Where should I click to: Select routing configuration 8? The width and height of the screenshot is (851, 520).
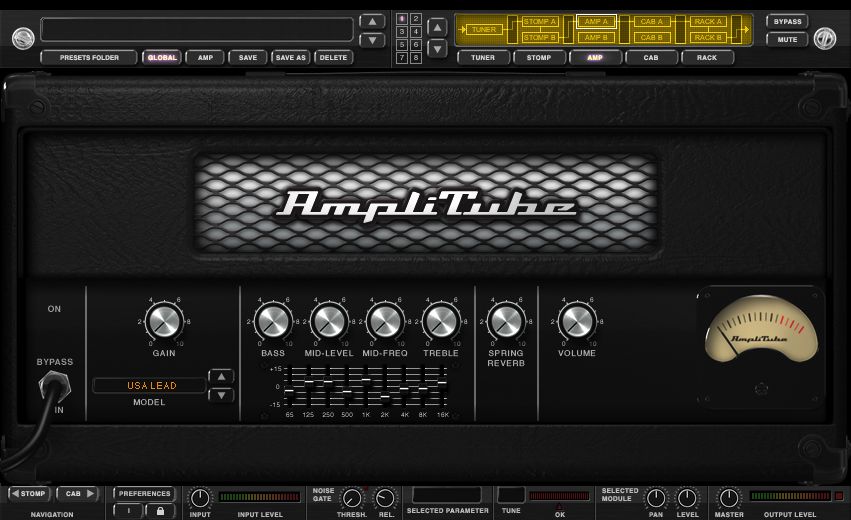tap(416, 58)
